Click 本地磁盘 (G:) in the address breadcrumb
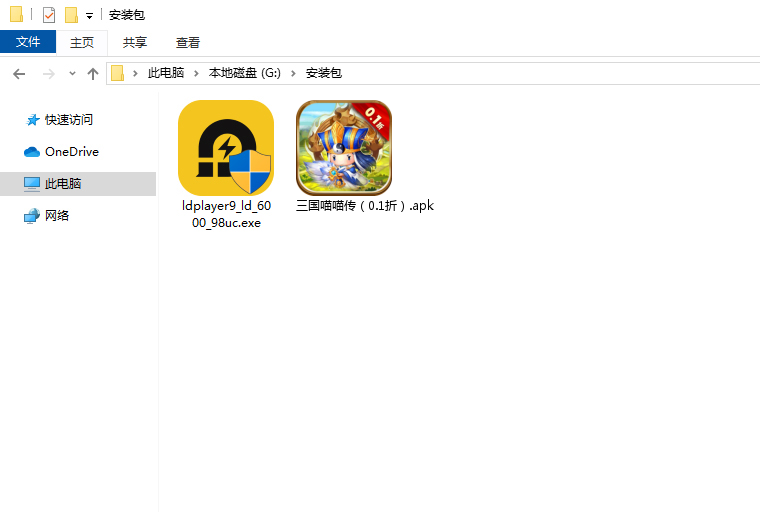The image size is (760, 512). point(246,74)
